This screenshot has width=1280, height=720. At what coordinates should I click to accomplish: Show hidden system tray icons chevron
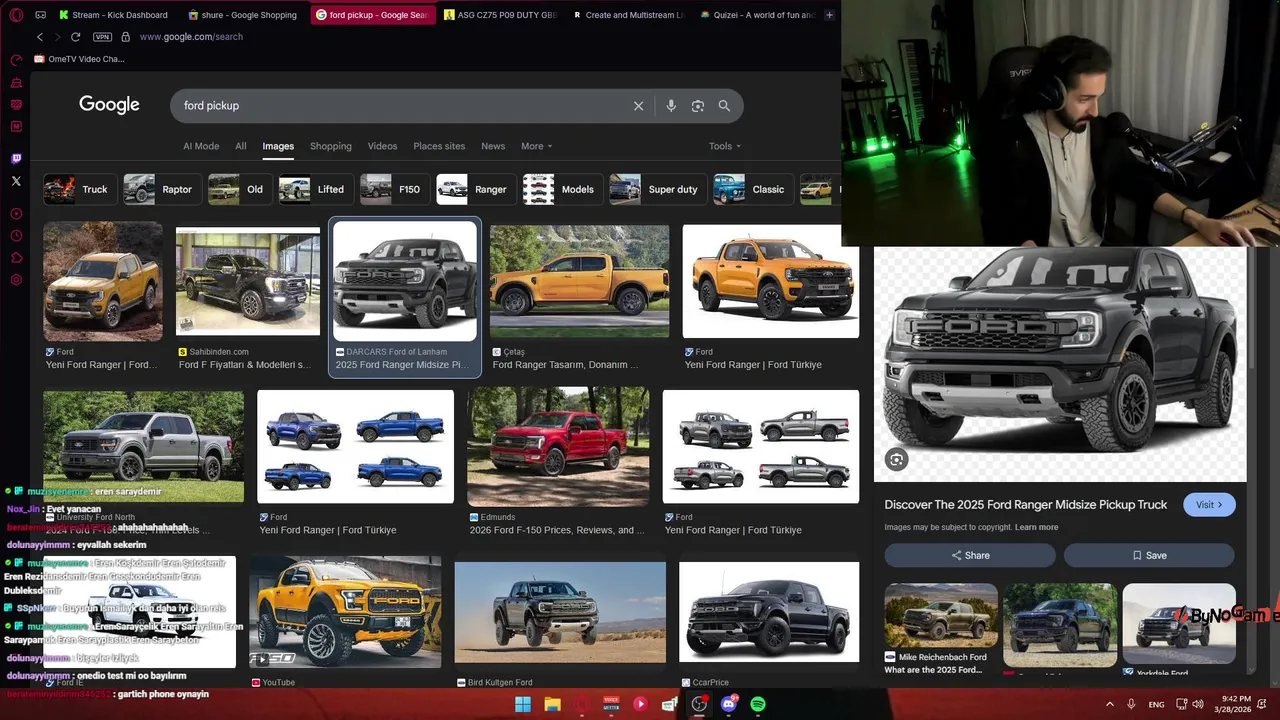point(1110,705)
